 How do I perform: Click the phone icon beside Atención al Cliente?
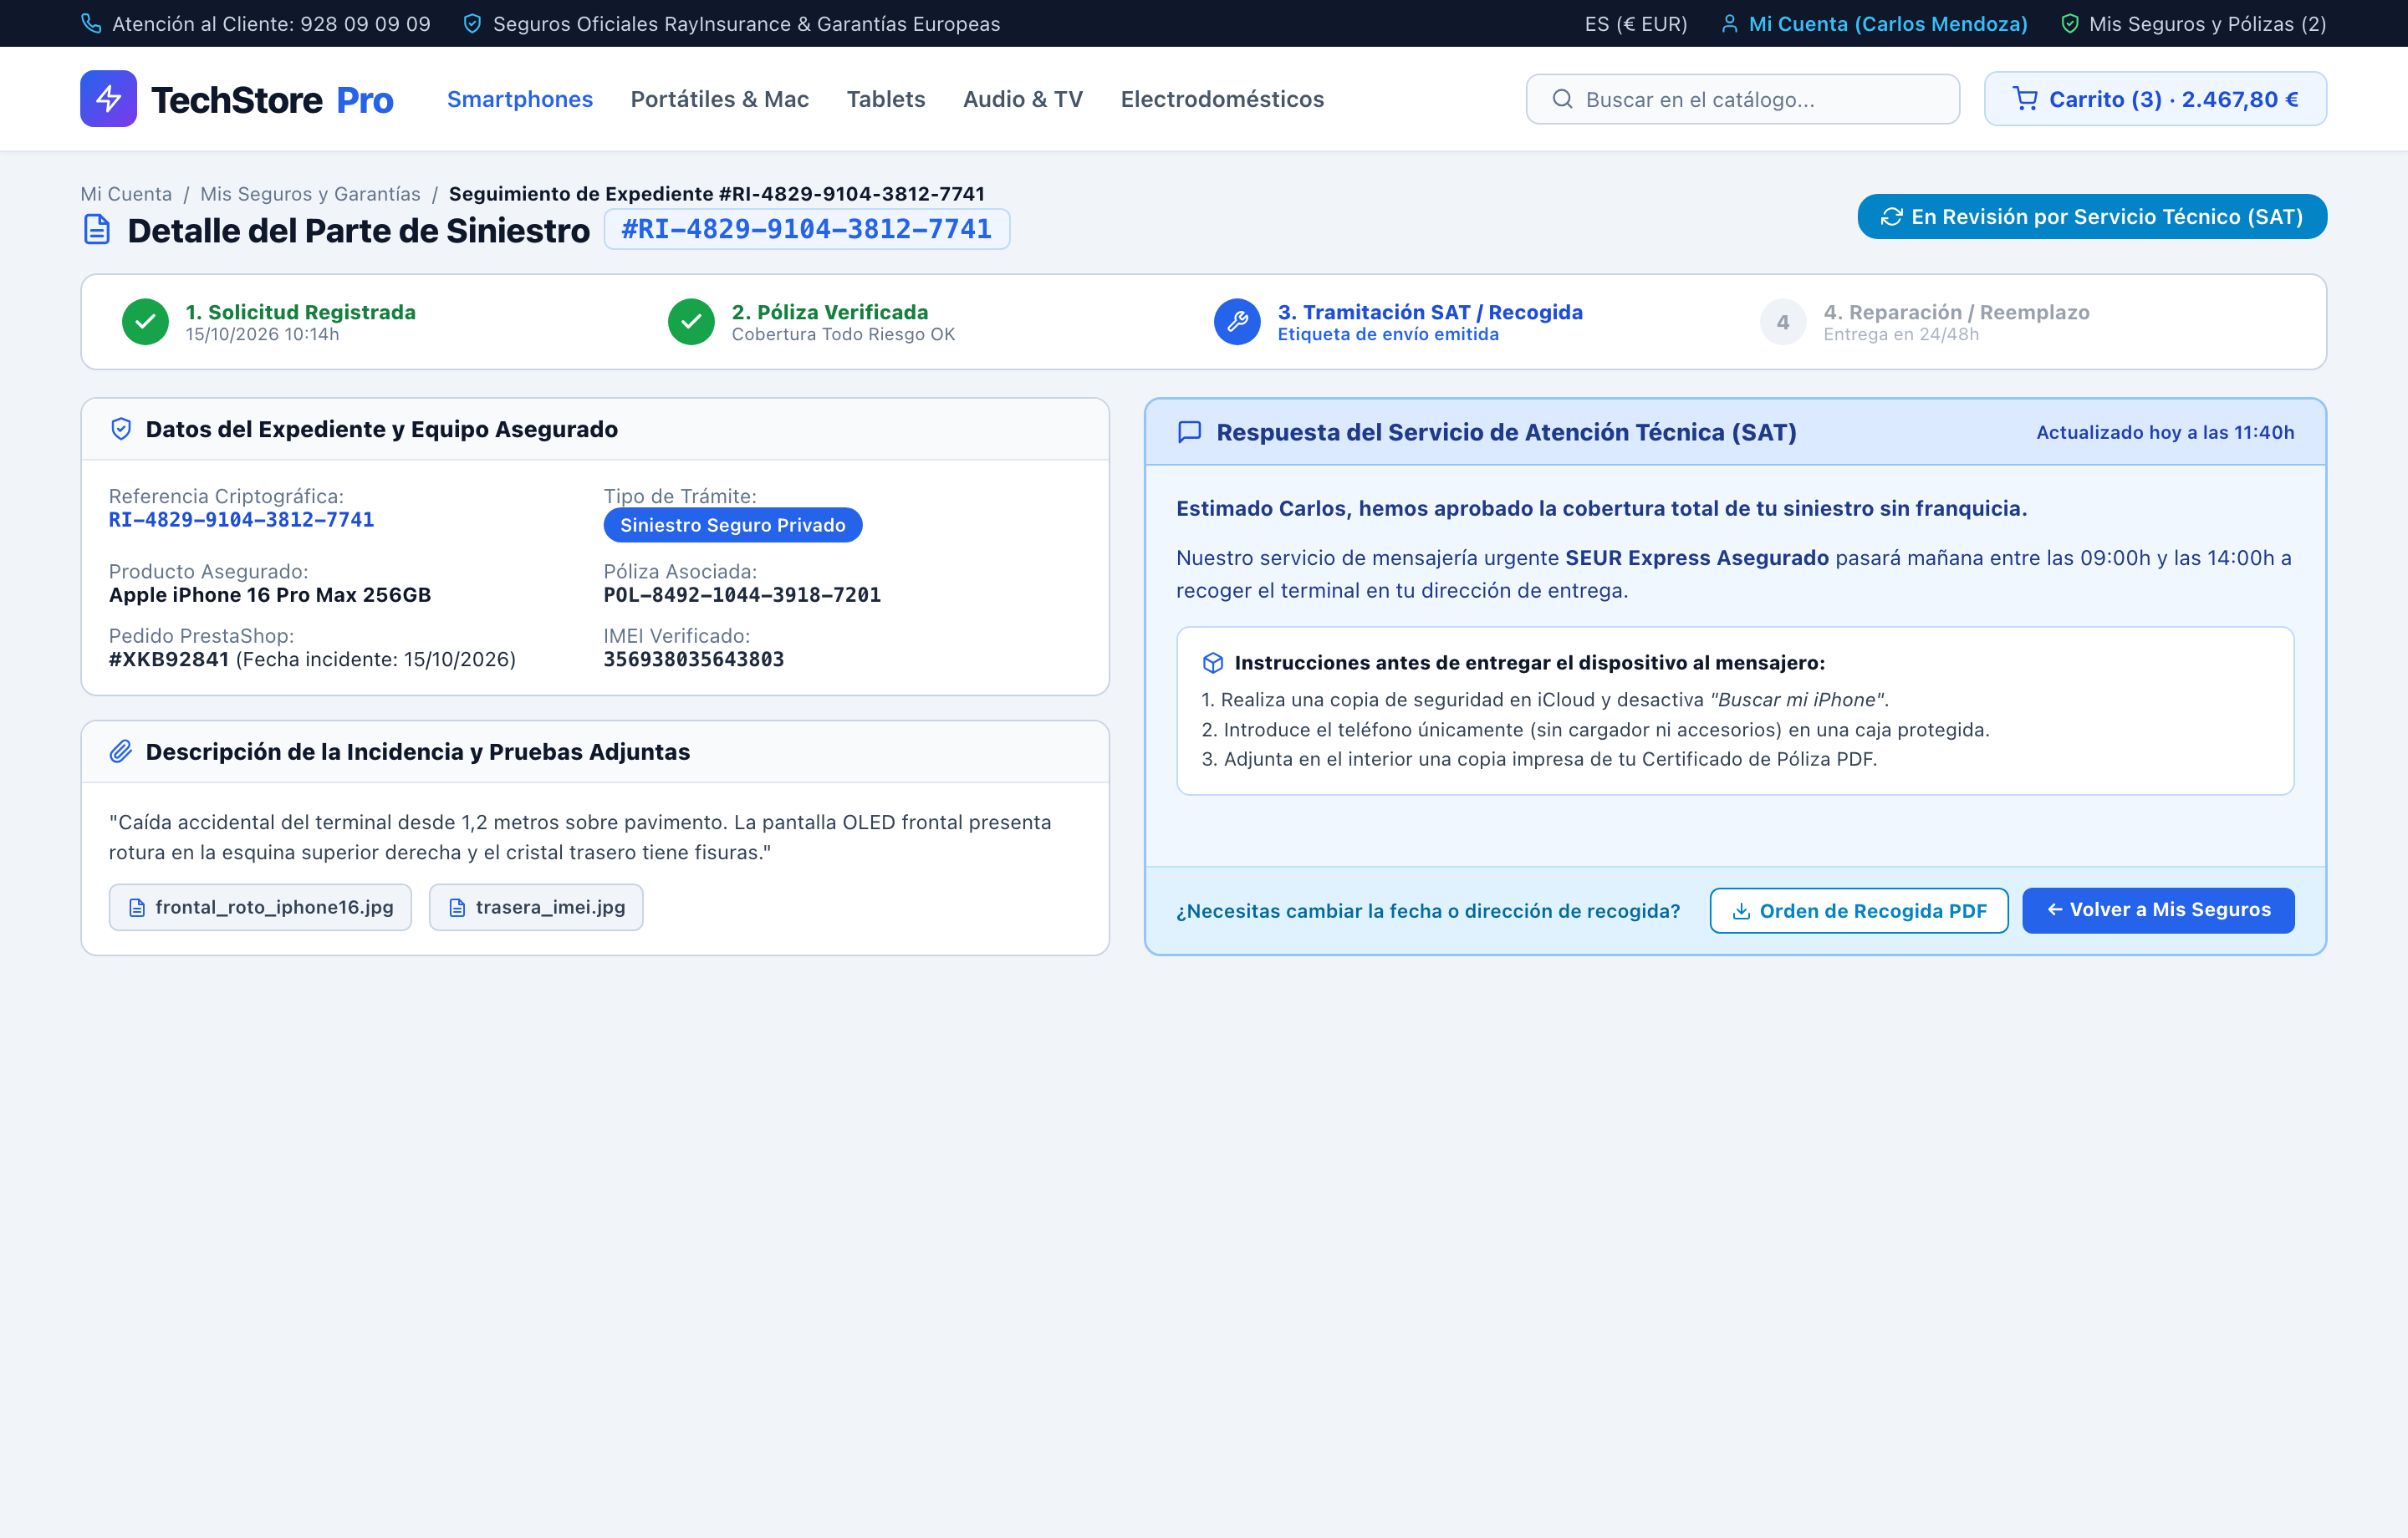(x=91, y=23)
